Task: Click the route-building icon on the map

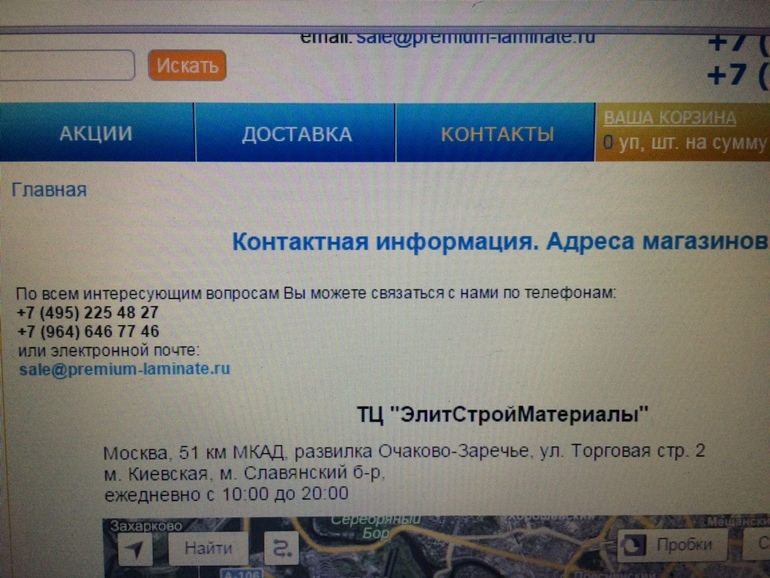Action: coord(281,548)
